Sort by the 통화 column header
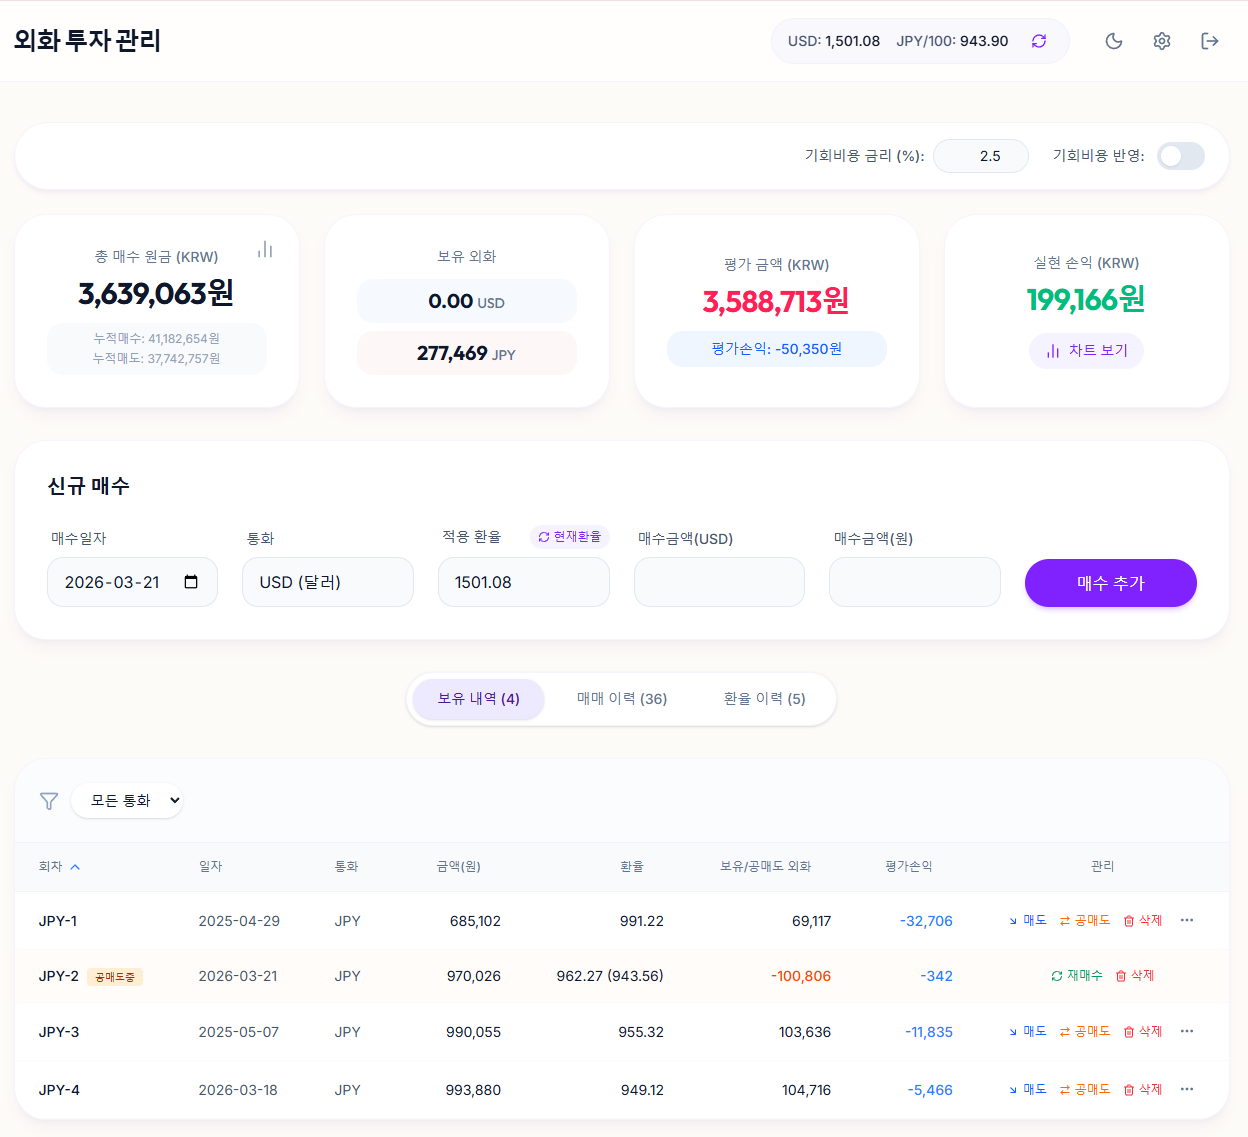The width and height of the screenshot is (1248, 1137). coord(346,866)
